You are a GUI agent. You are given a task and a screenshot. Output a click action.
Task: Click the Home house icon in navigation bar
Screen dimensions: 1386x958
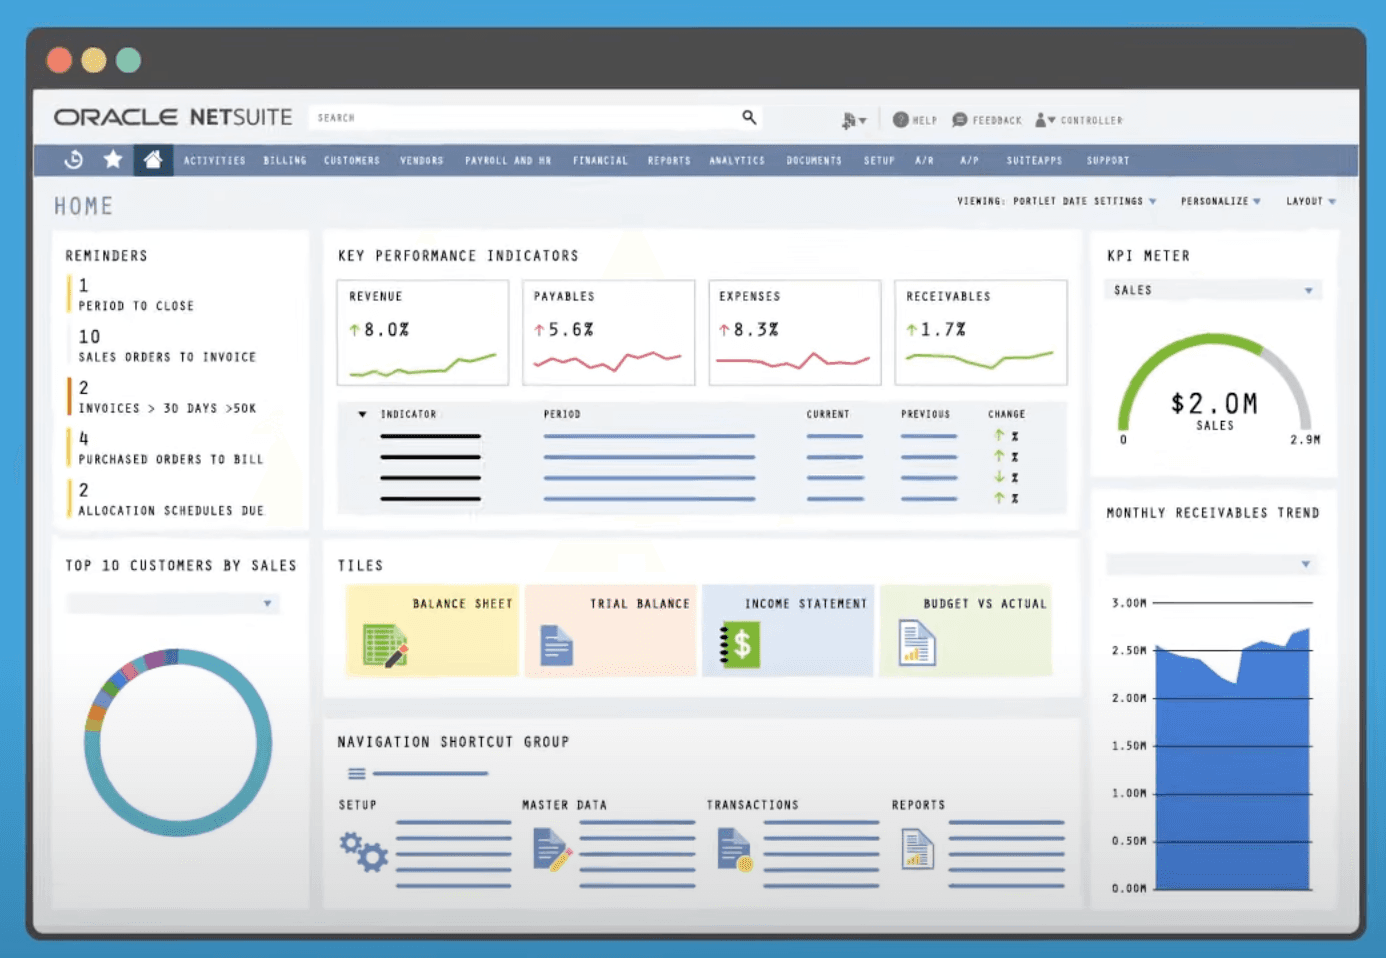tap(153, 159)
